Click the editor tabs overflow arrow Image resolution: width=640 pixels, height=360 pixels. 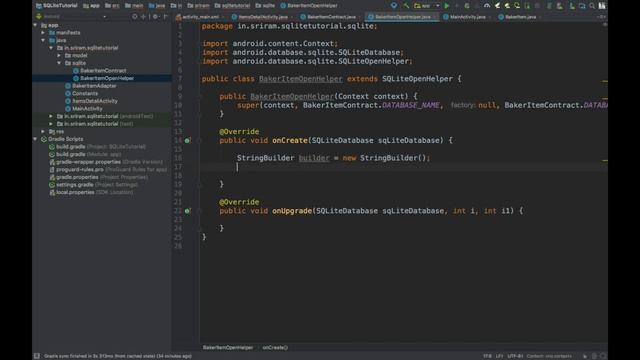tap(601, 17)
